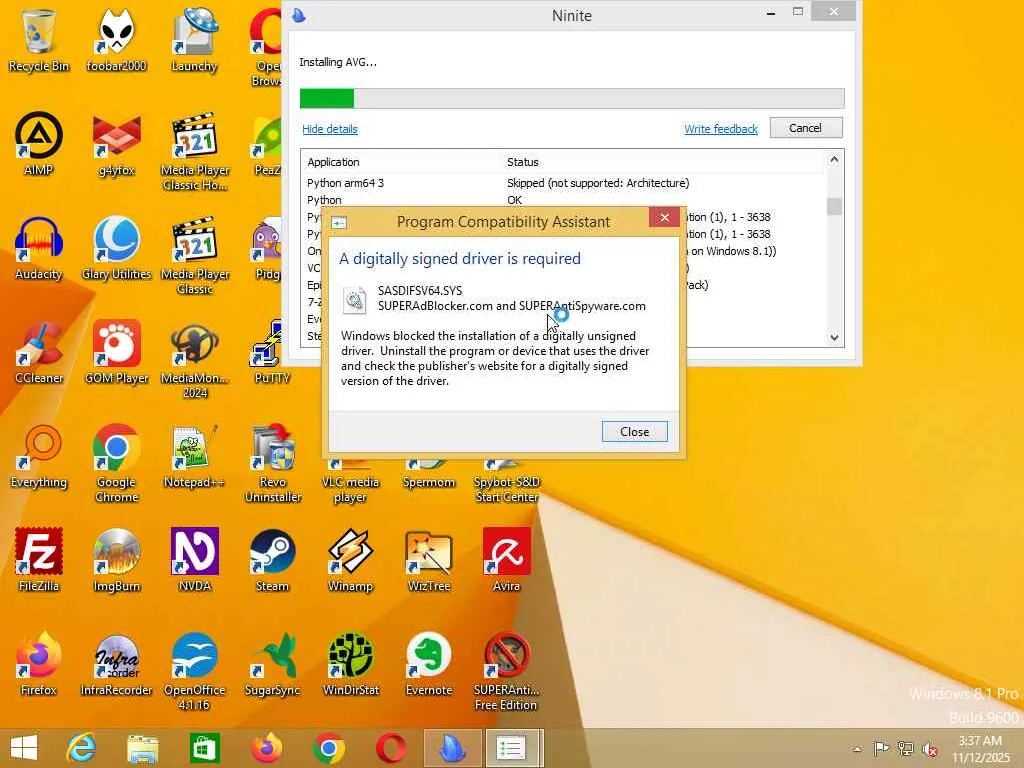Open the Avira desktop shortcut
Viewport: 1024px width, 768px height.
(506, 560)
